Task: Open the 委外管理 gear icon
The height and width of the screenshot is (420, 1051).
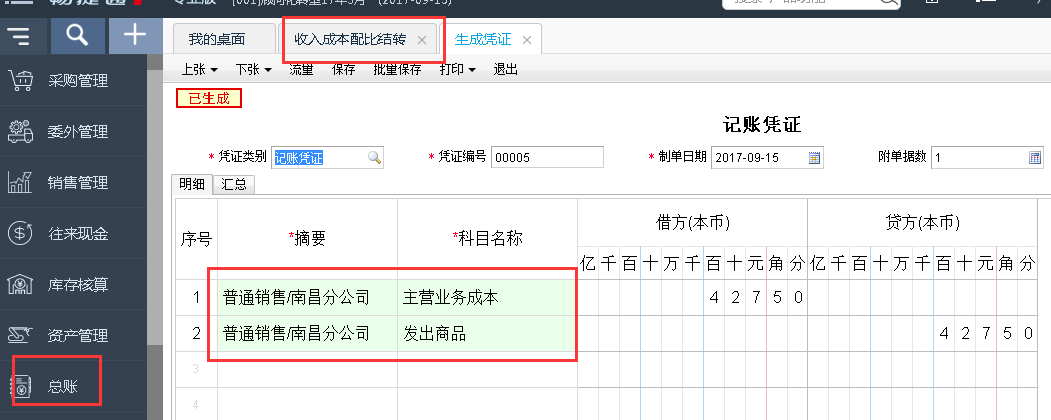Action: coord(21,132)
